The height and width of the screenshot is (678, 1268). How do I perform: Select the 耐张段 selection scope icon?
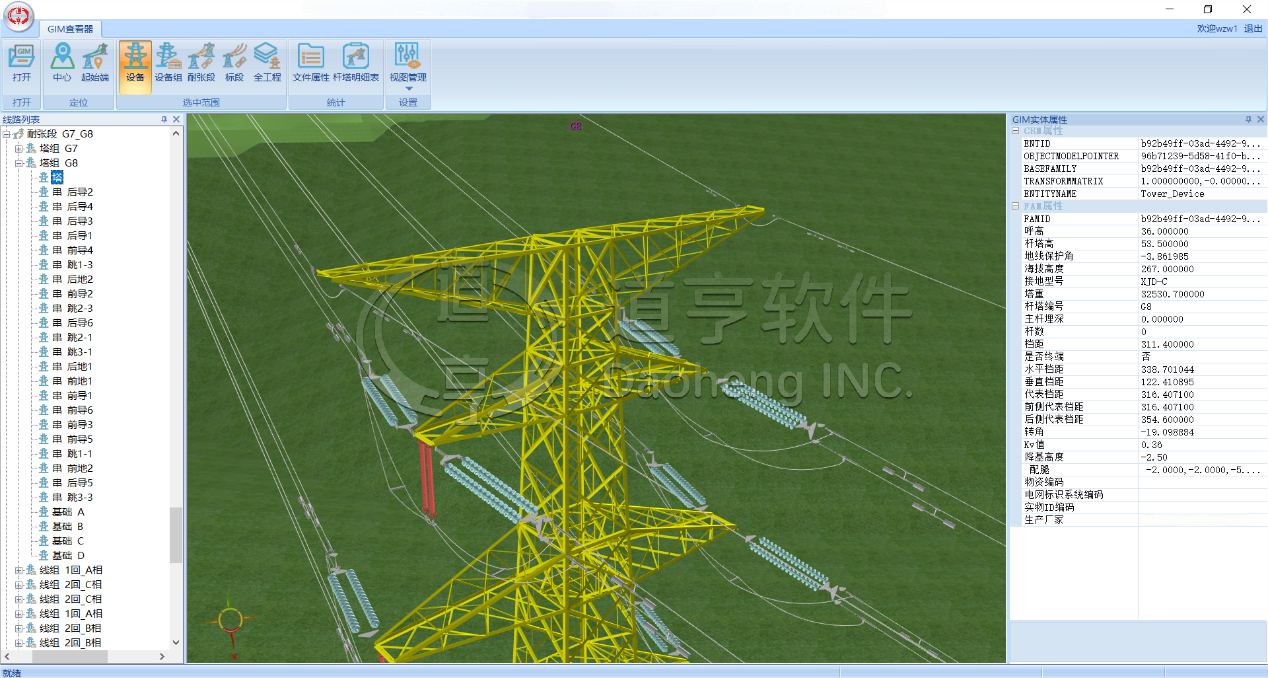[x=201, y=62]
